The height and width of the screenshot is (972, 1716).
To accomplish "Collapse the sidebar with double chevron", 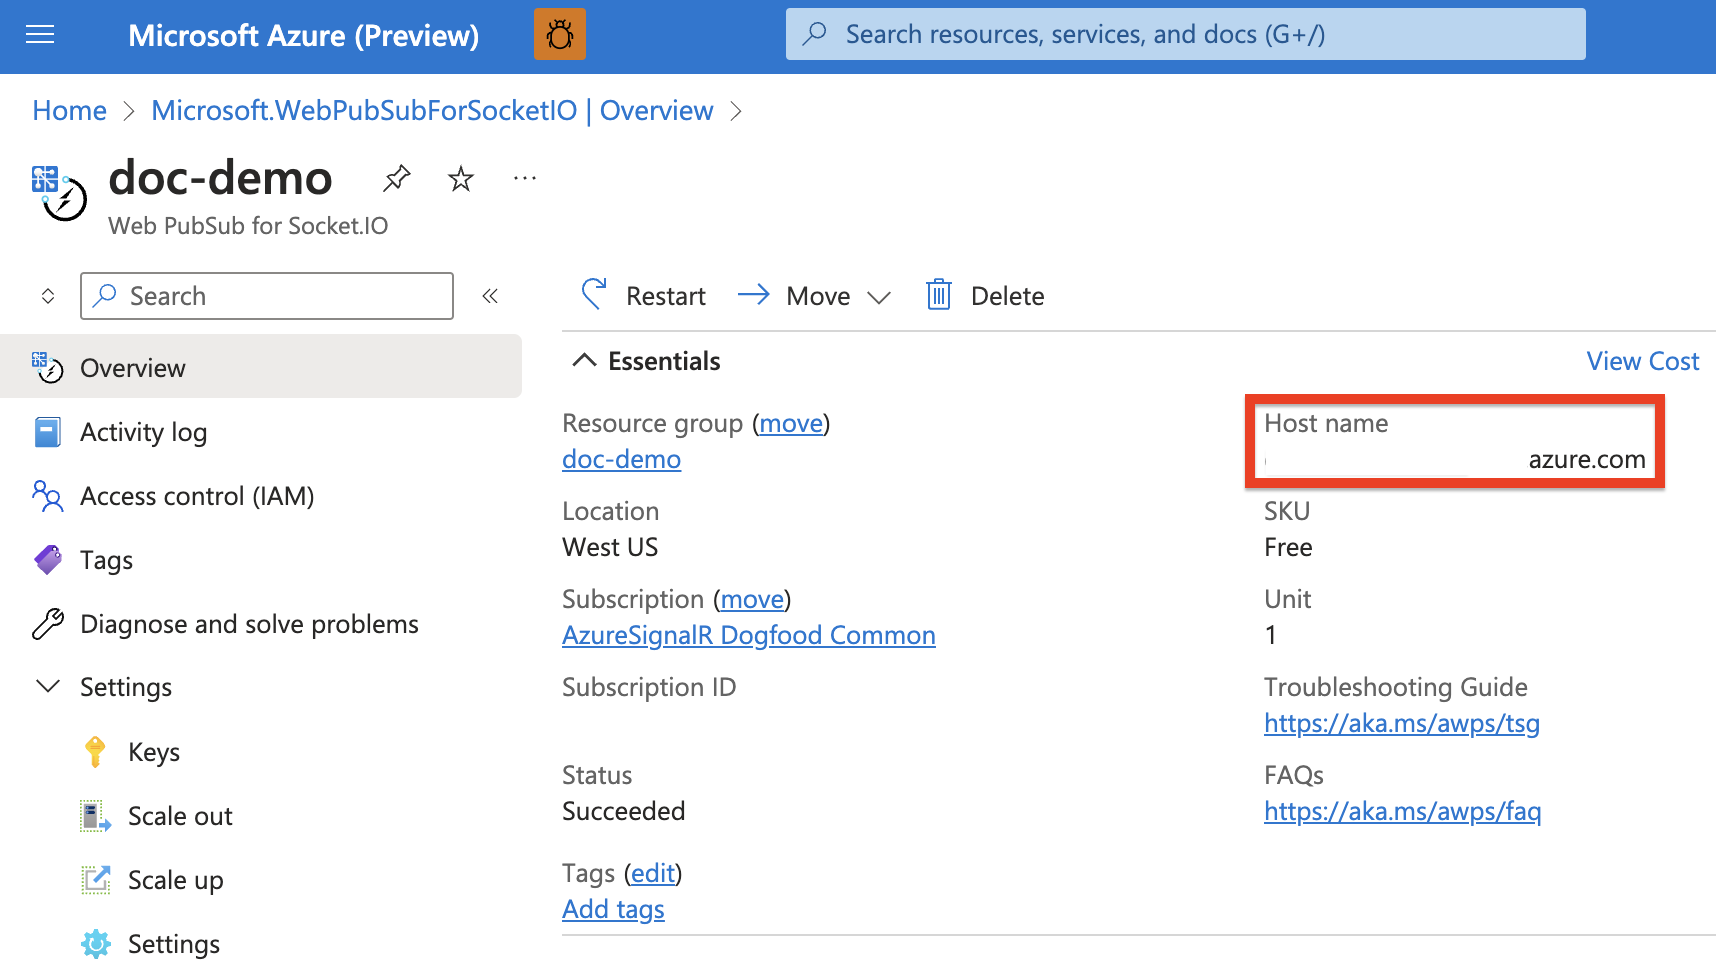I will point(490,296).
